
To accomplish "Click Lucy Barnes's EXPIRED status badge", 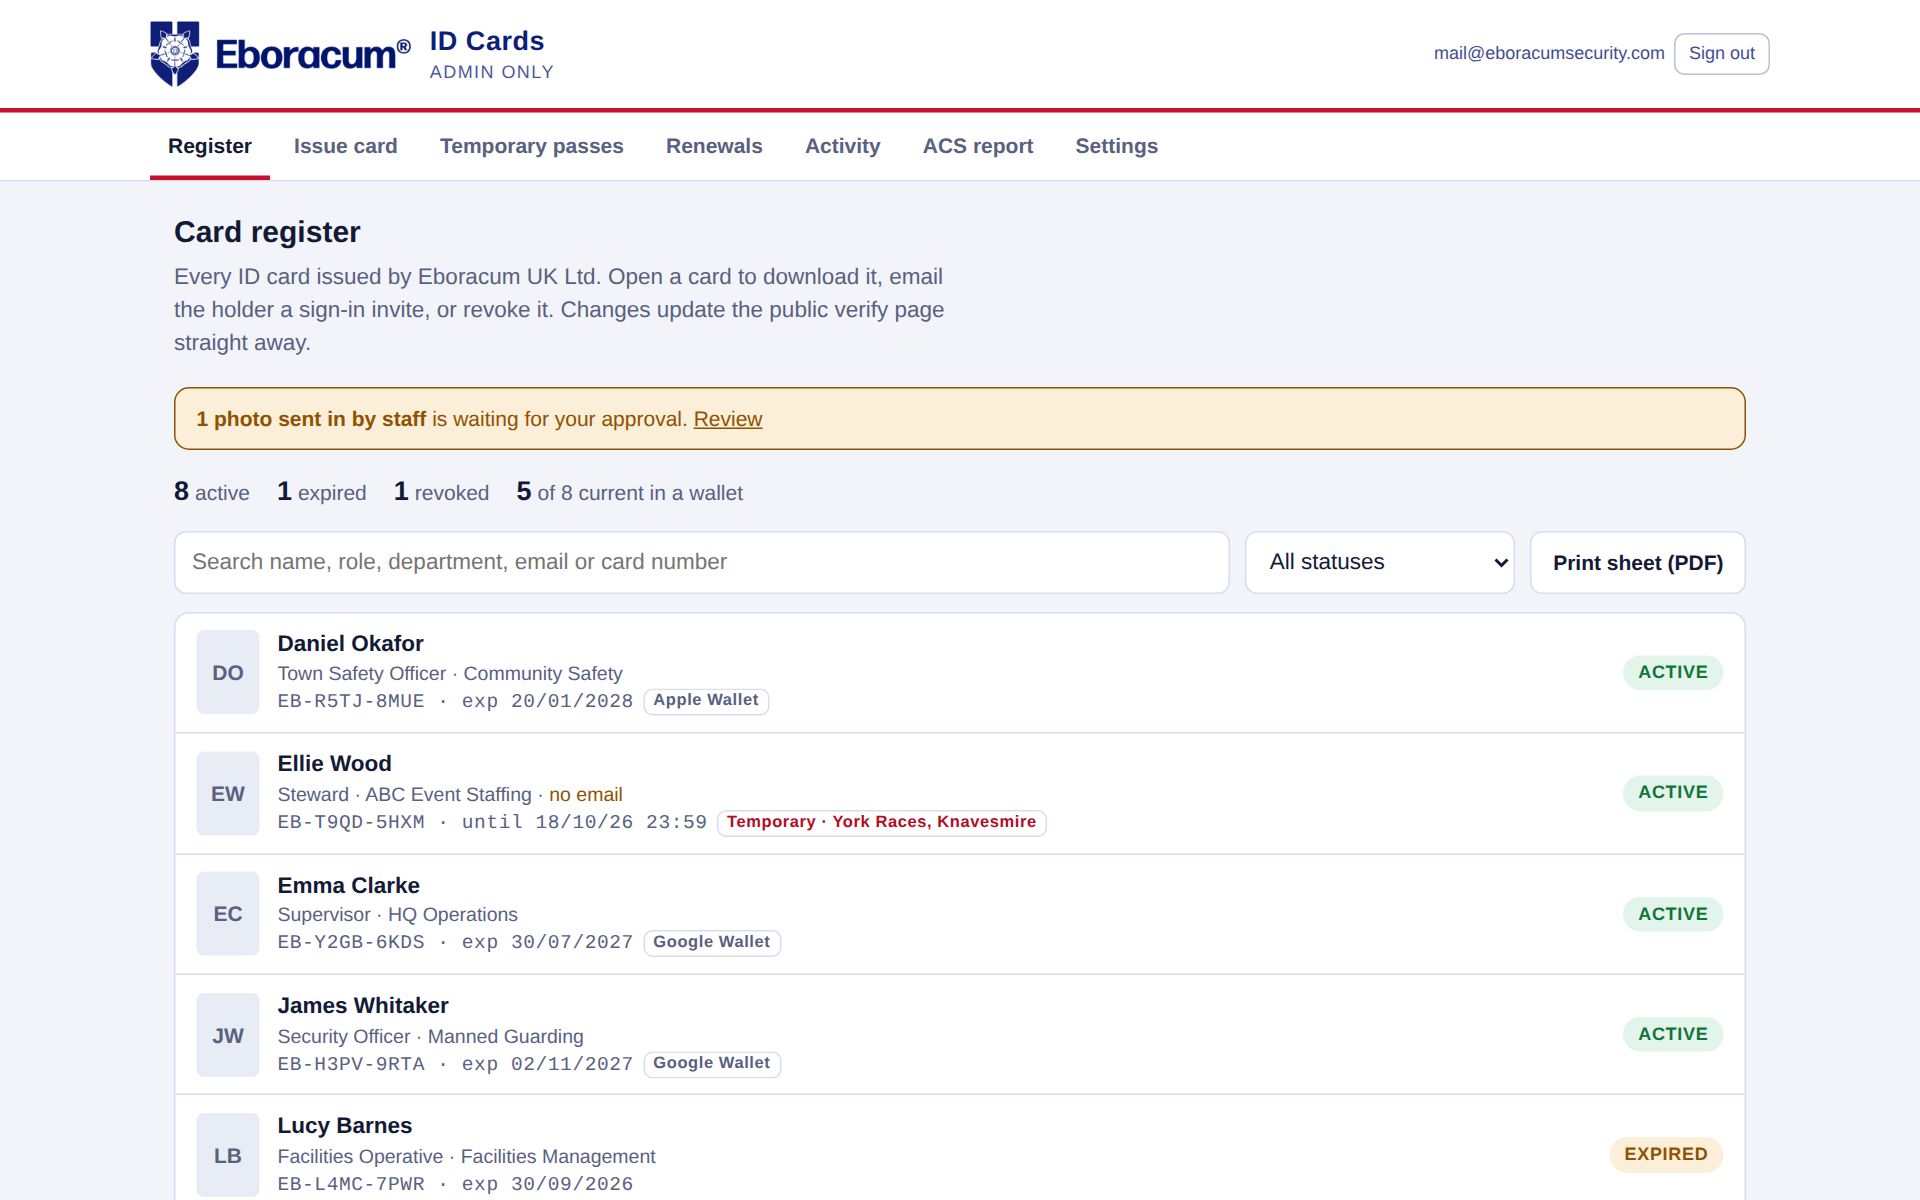I will pyautogui.click(x=1666, y=1154).
